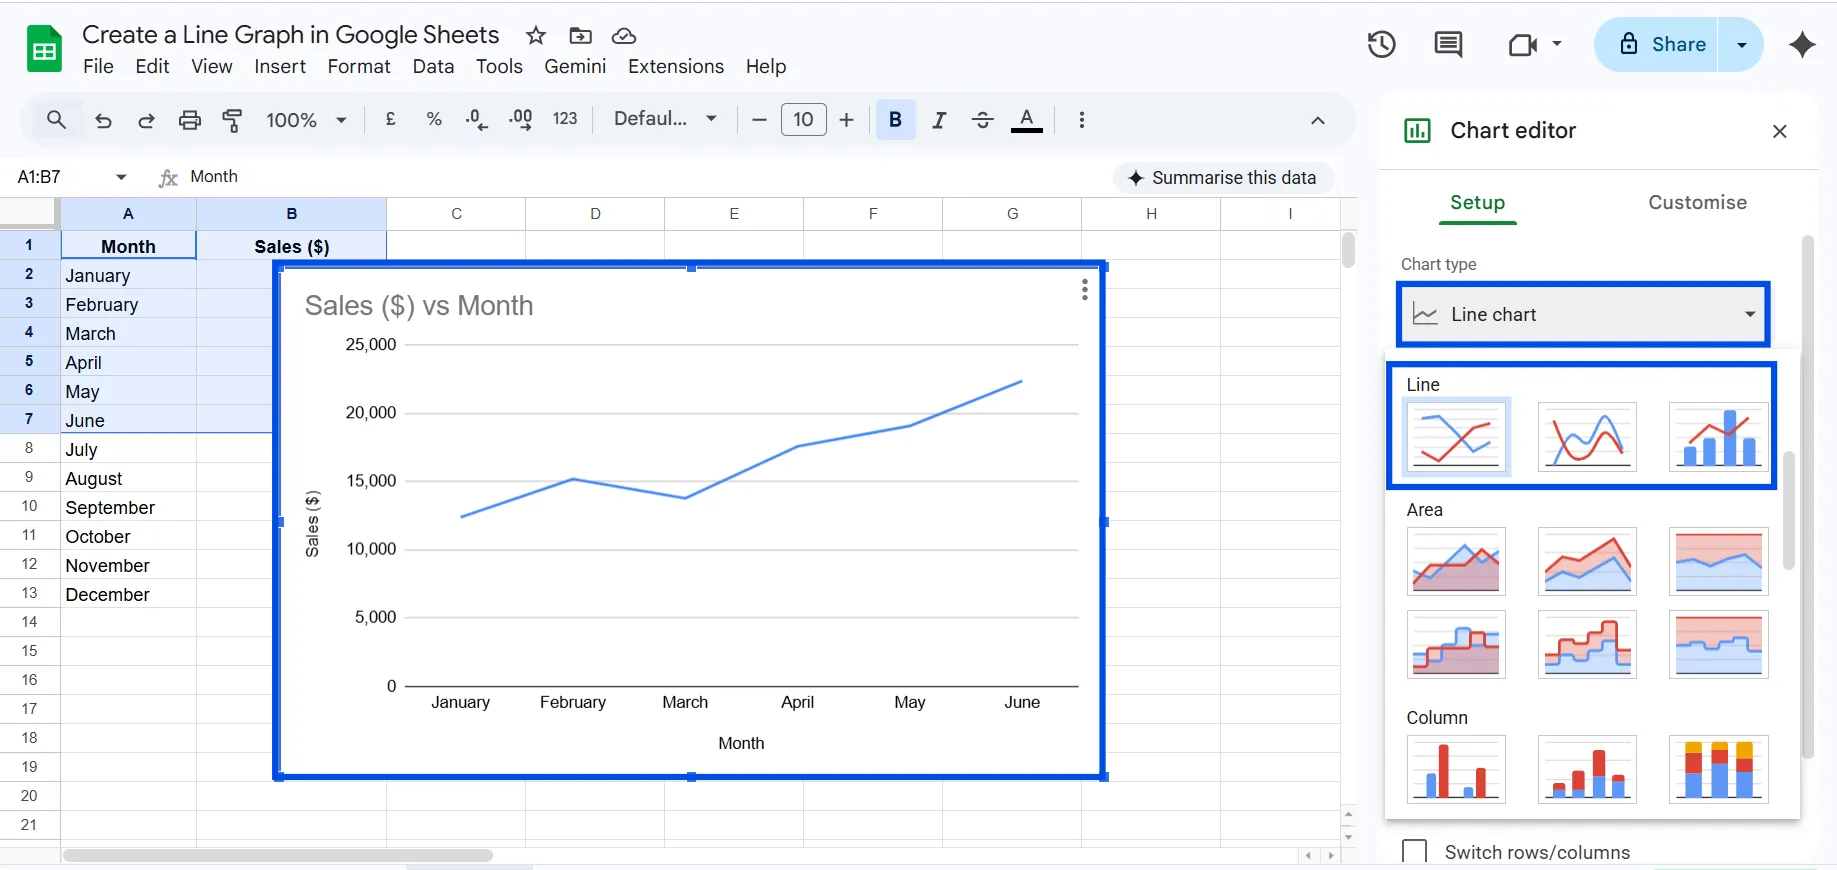The height and width of the screenshot is (870, 1837).
Task: Open the Line chart type dropdown
Action: coord(1583,314)
